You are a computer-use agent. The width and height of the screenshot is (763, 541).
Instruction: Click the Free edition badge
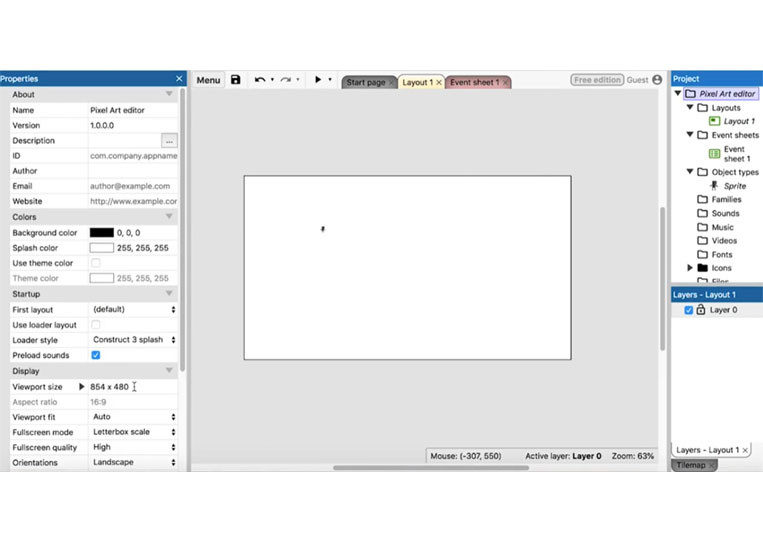(x=597, y=80)
